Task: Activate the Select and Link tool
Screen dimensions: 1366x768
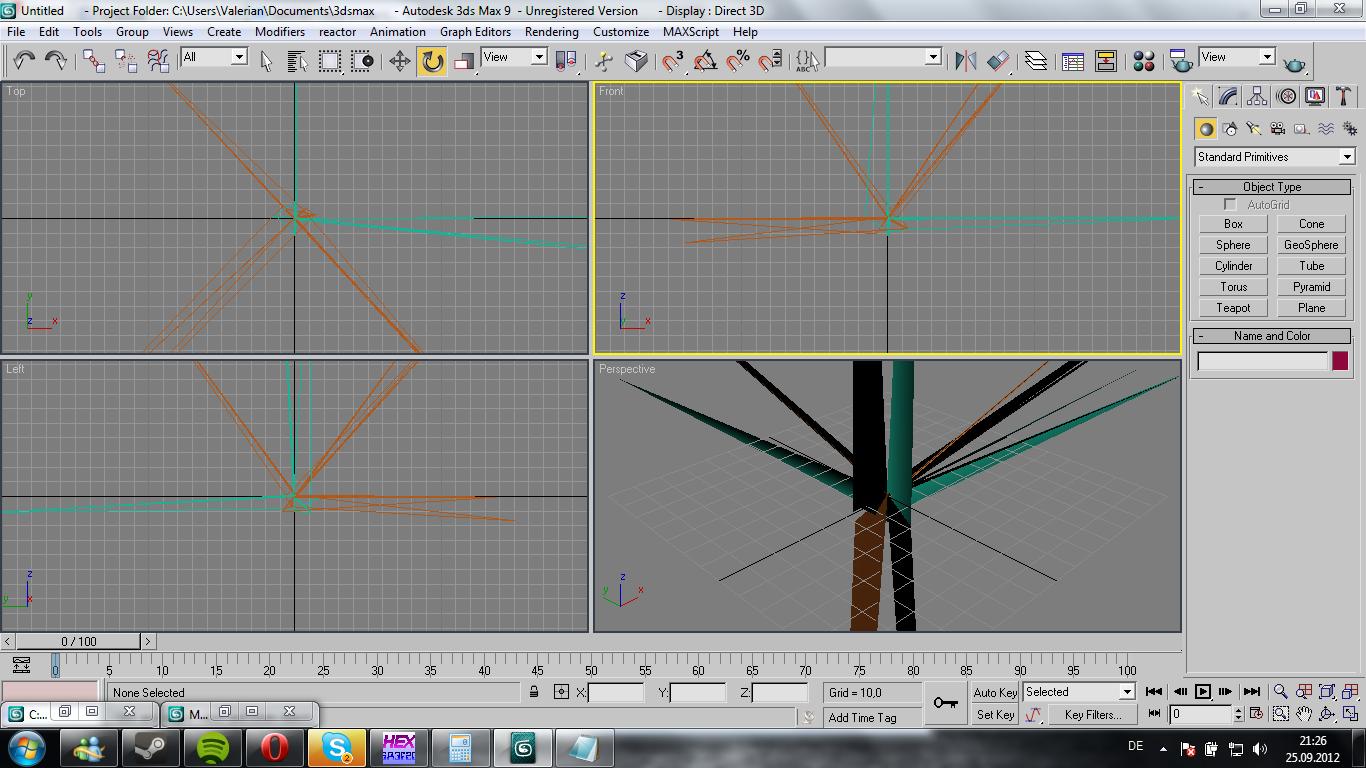Action: click(x=94, y=61)
